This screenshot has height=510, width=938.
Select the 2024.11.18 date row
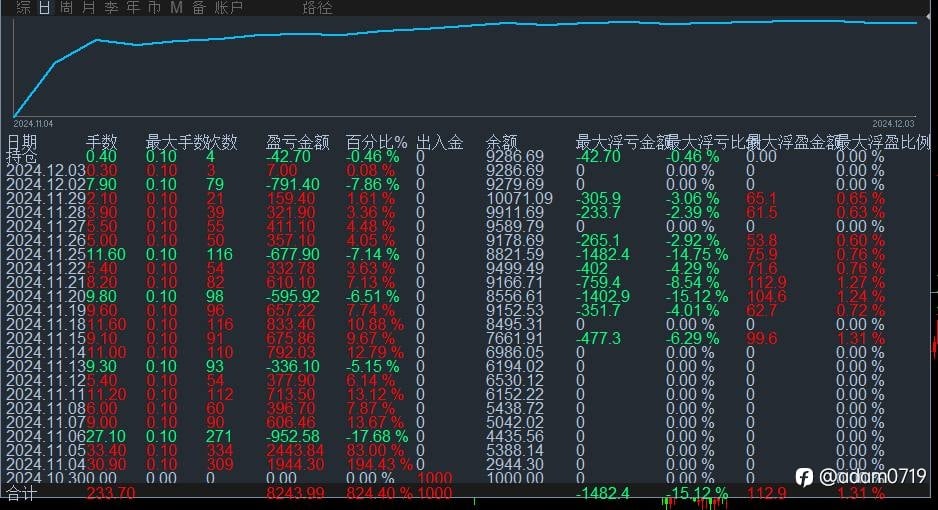coord(46,325)
